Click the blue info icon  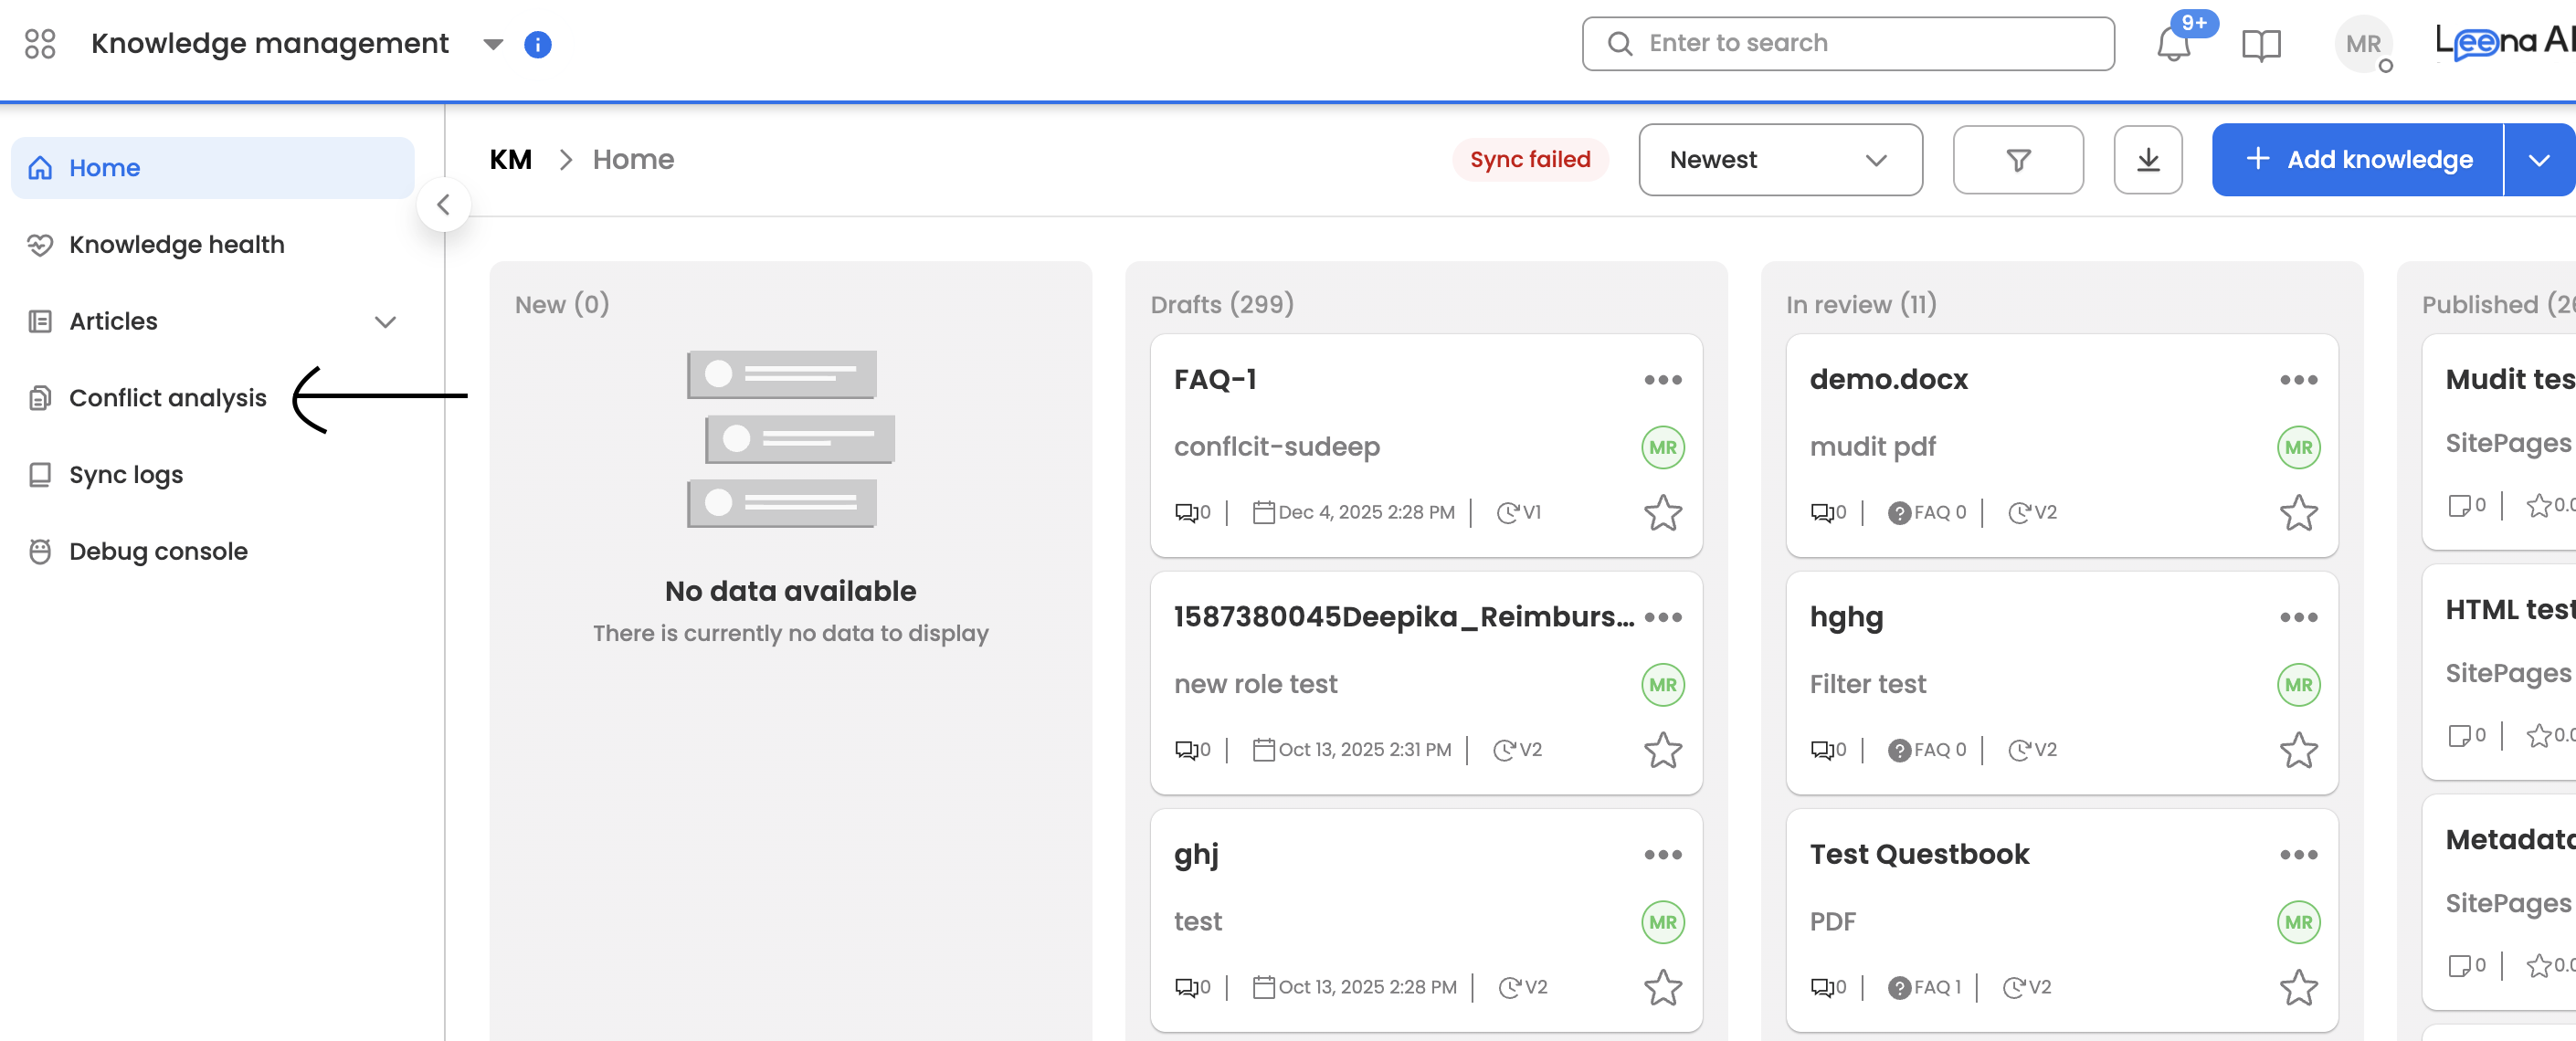537,45
